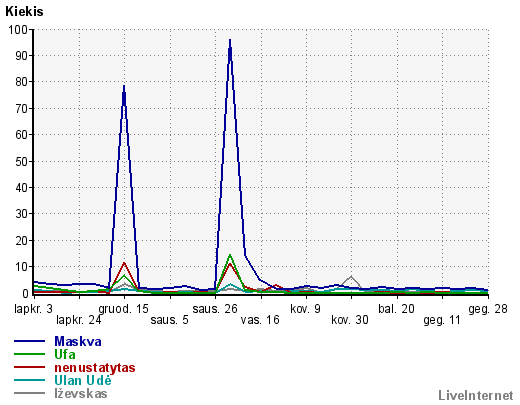Click the geg. 28 axis date label

click(488, 309)
